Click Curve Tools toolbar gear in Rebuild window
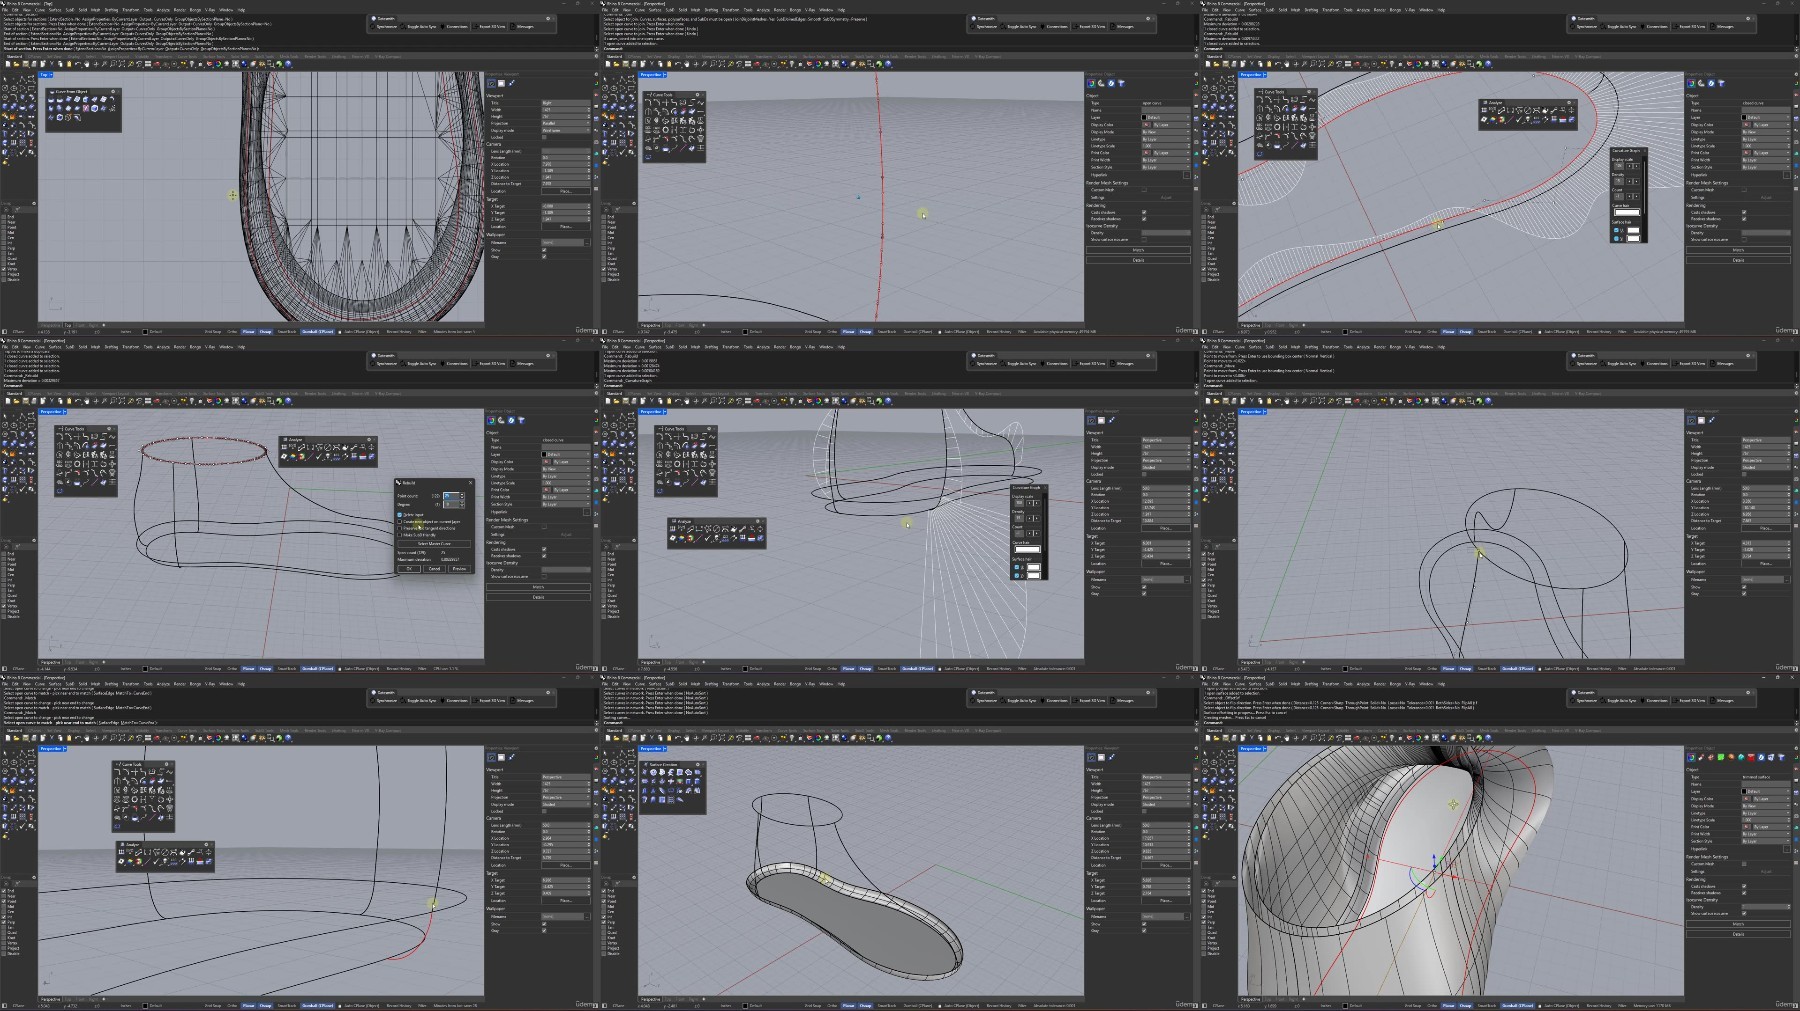Screen dimensions: 1800x1011 (109, 428)
